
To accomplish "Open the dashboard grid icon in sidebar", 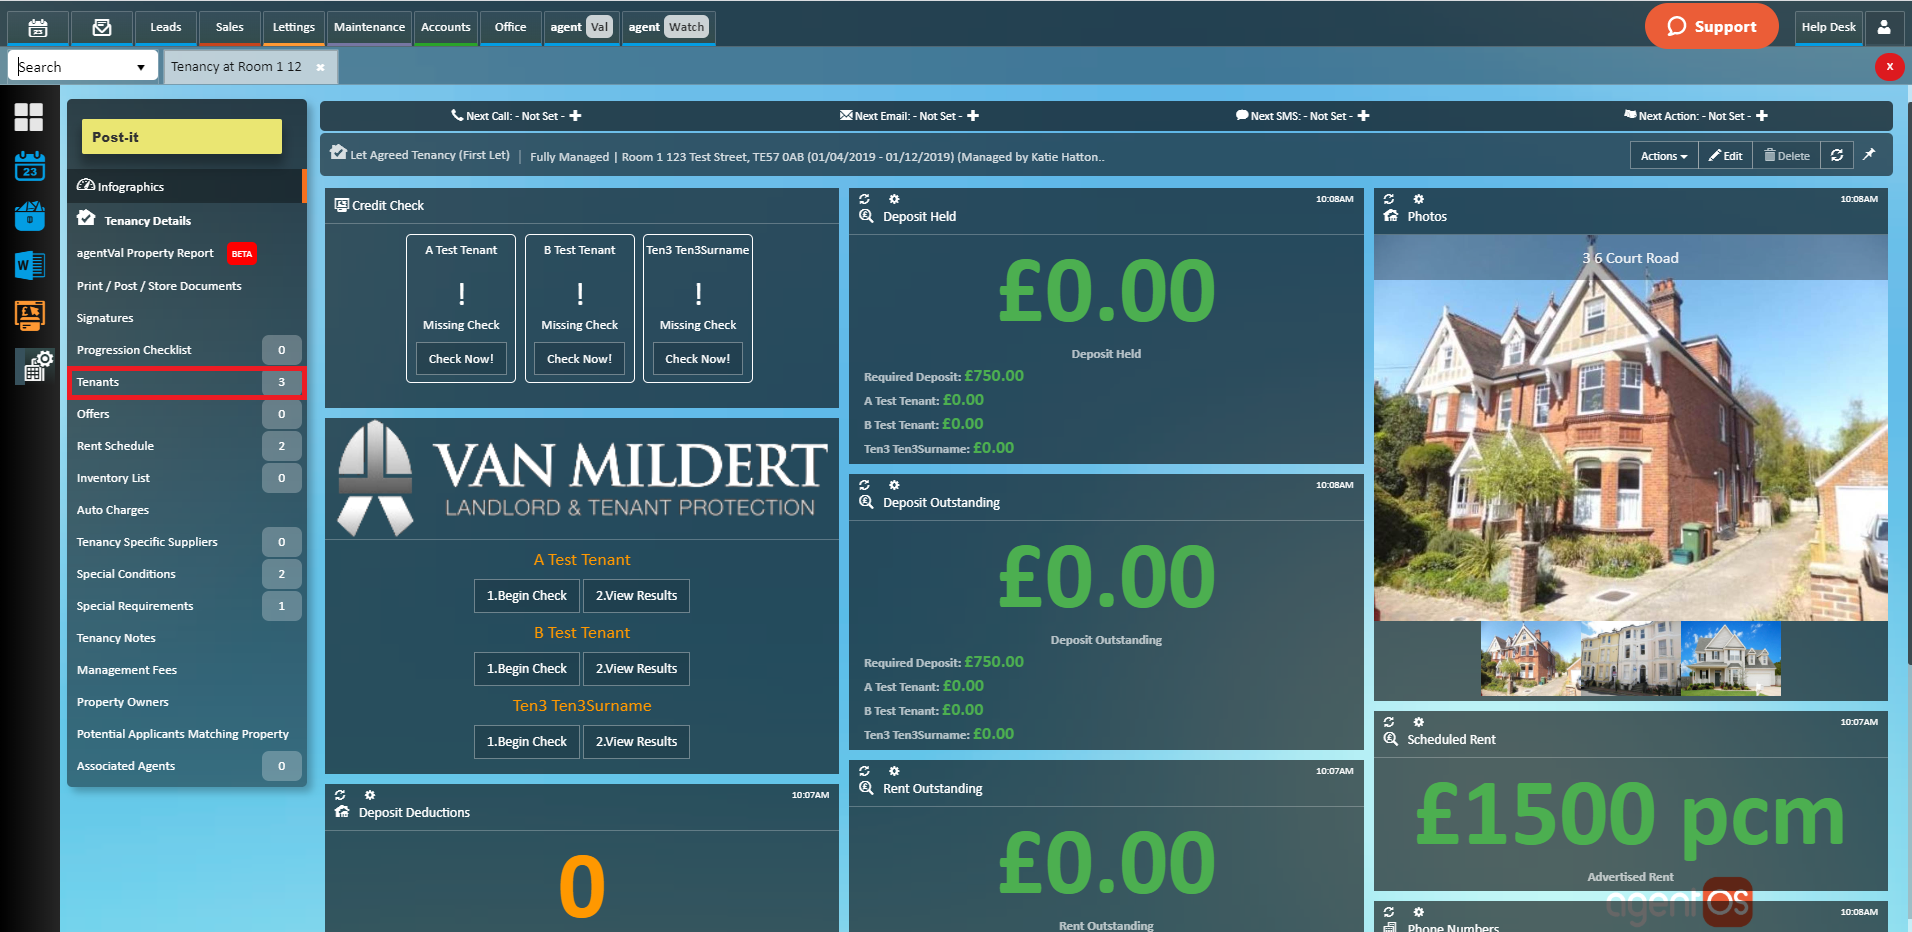I will pyautogui.click(x=29, y=117).
